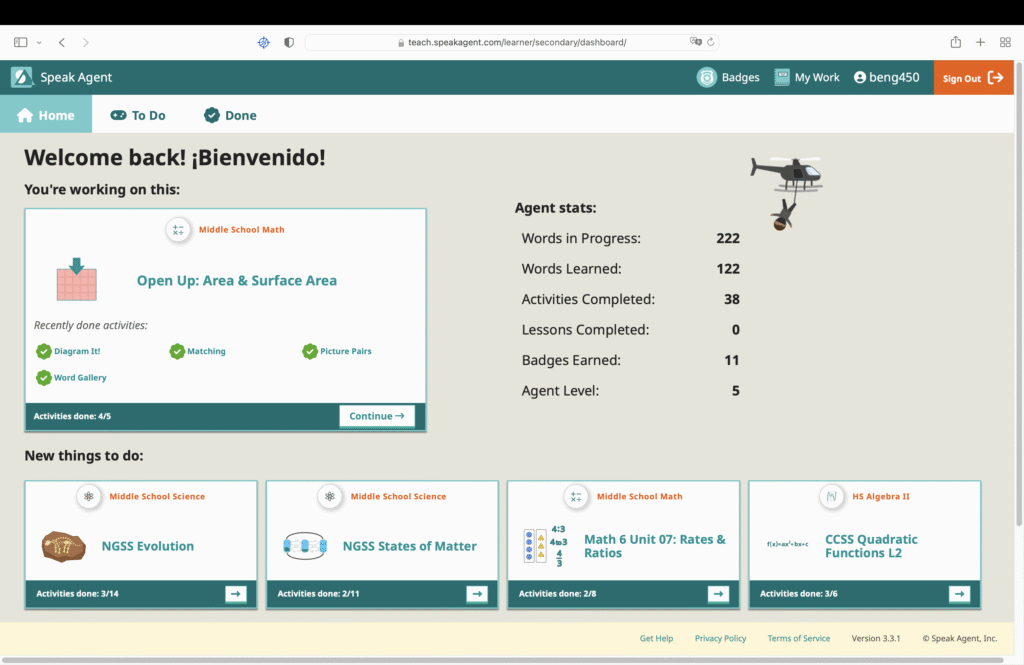Expand the sidebar dropdown chevron

(x=39, y=42)
